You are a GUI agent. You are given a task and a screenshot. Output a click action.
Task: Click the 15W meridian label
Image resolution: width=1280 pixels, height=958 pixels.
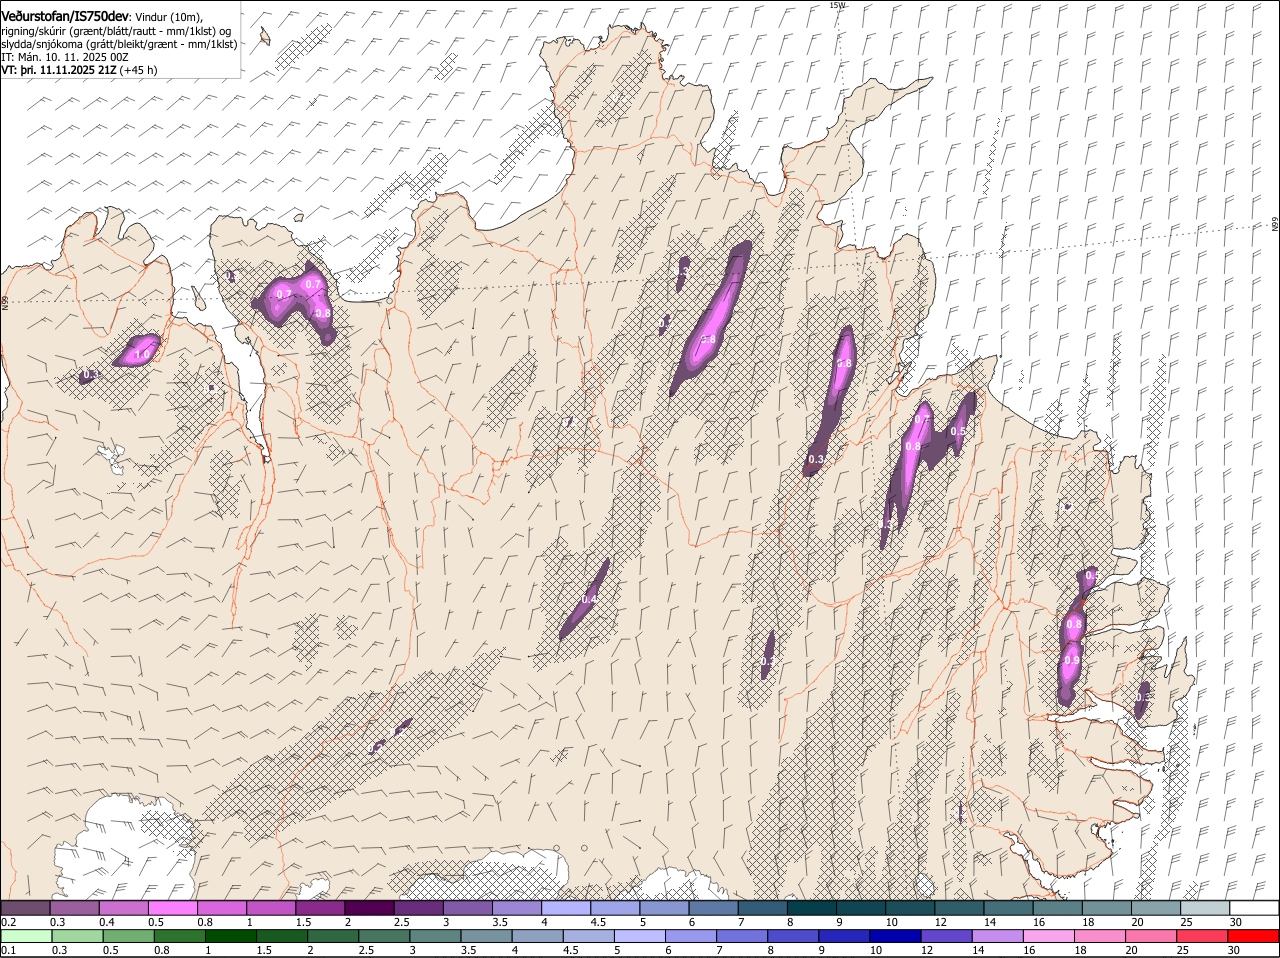click(x=837, y=5)
